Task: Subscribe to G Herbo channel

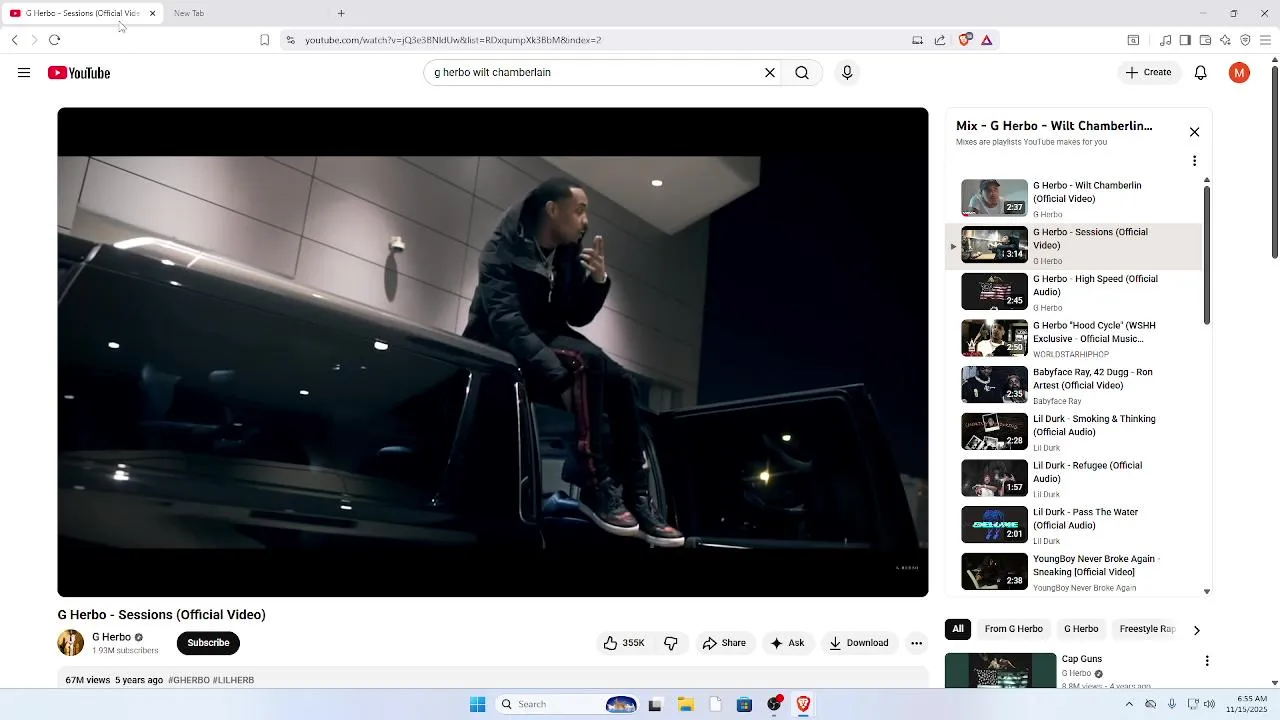Action: [208, 643]
